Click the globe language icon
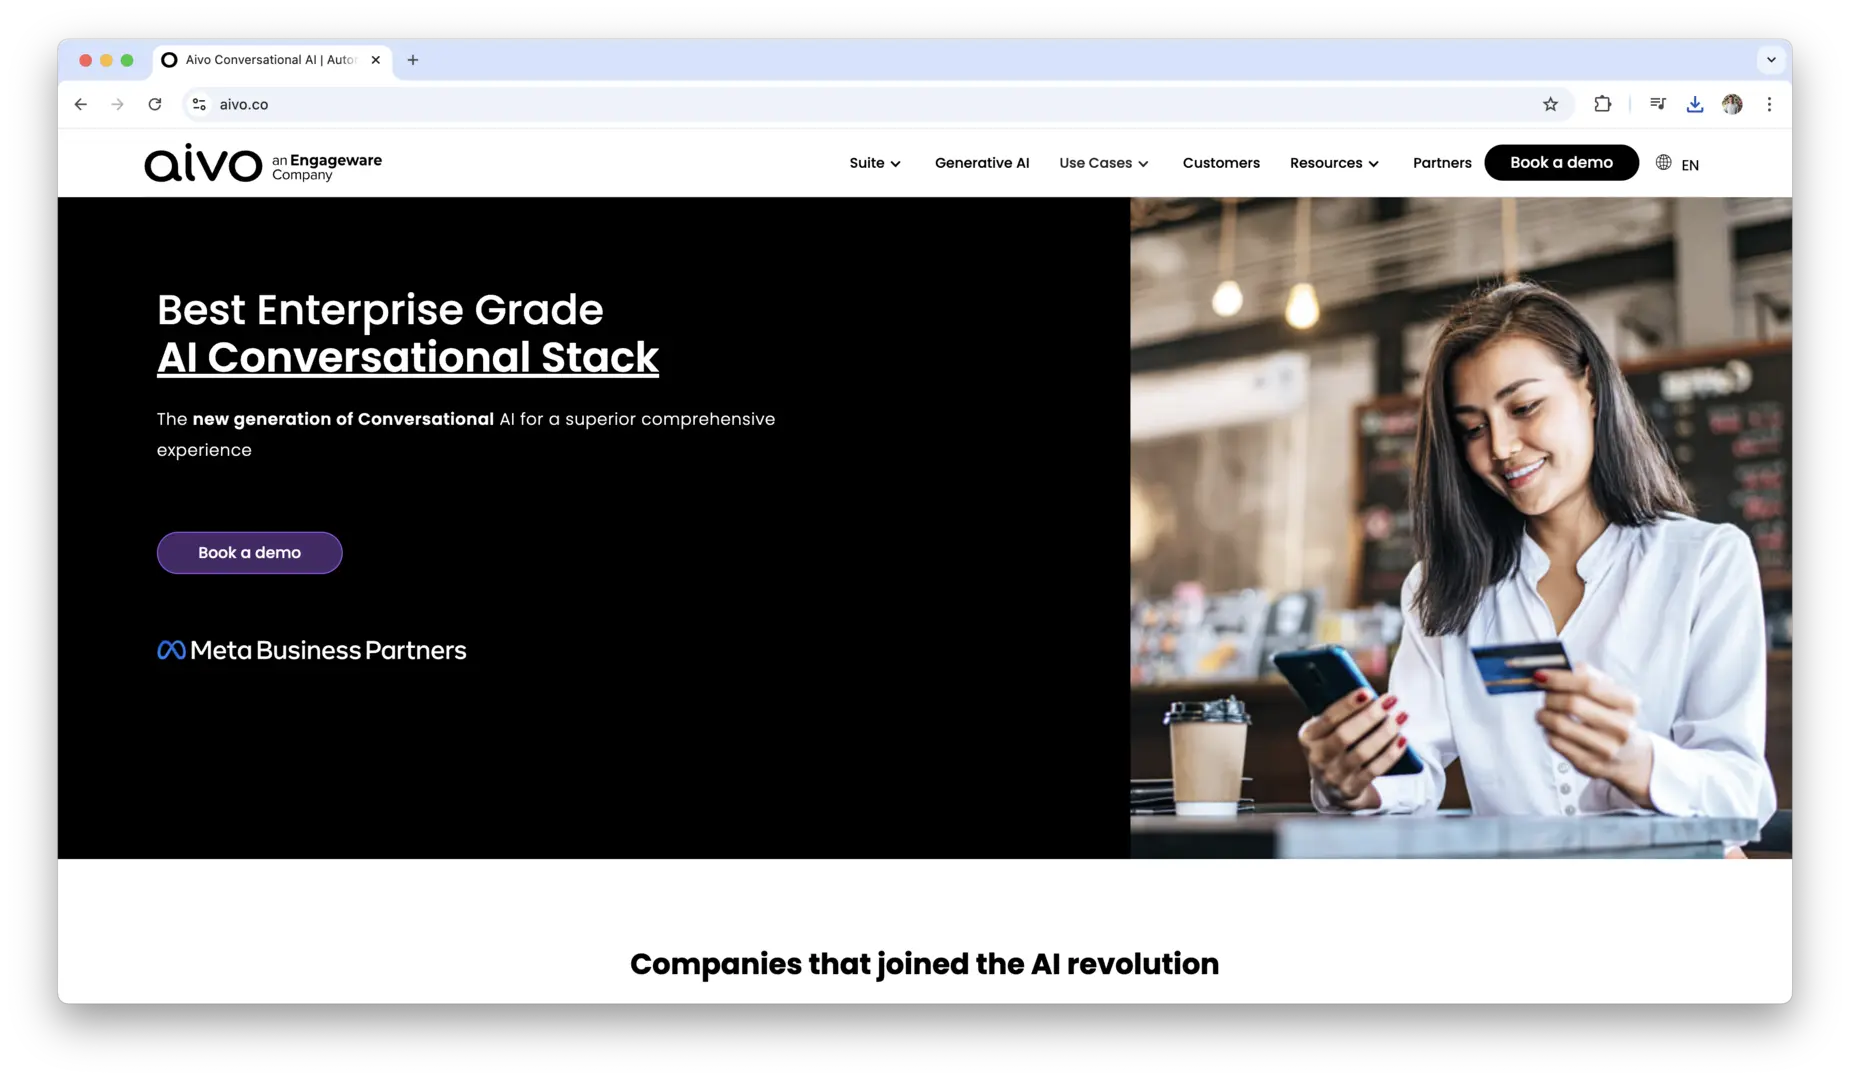The width and height of the screenshot is (1850, 1080). click(x=1663, y=162)
